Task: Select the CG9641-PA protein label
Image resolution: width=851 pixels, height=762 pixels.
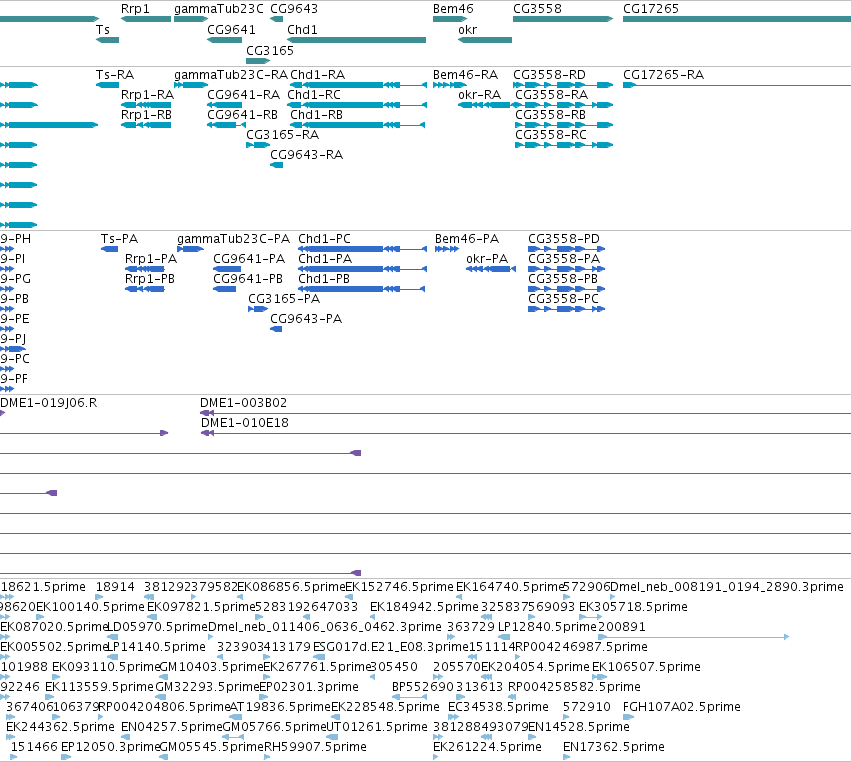Action: point(249,259)
